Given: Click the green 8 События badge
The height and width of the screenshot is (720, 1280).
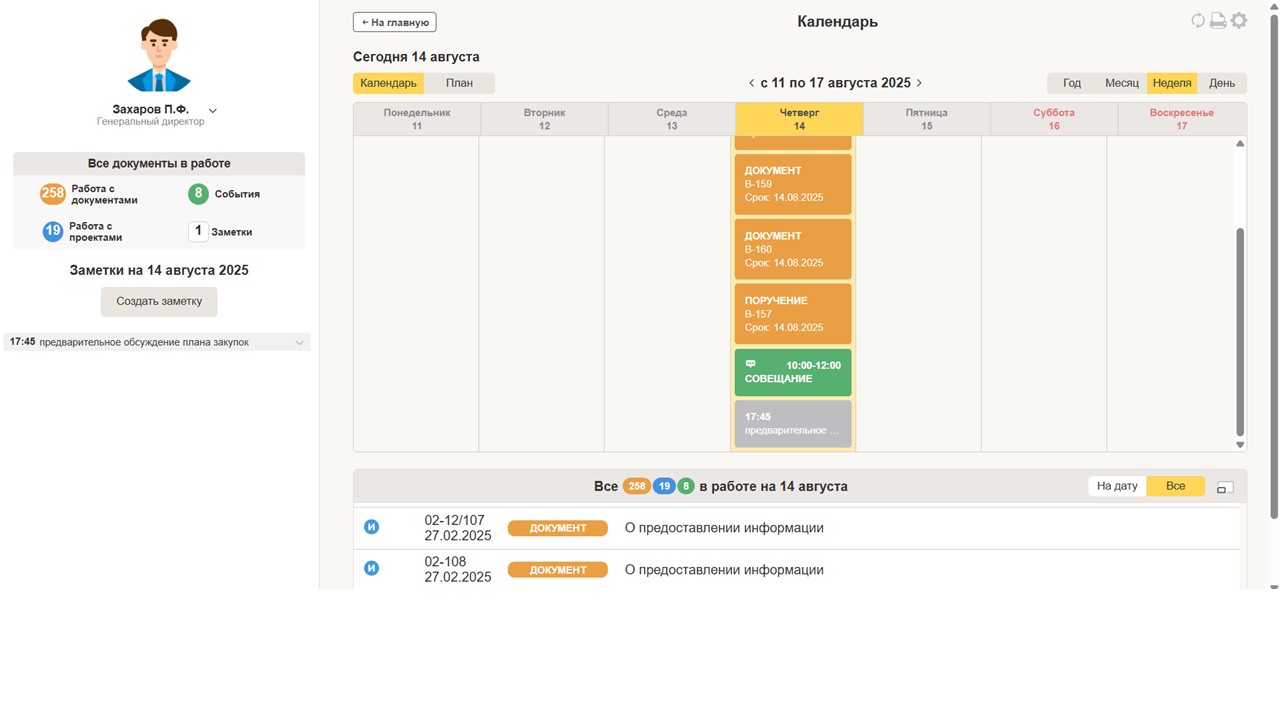Looking at the screenshot, I should coord(198,194).
